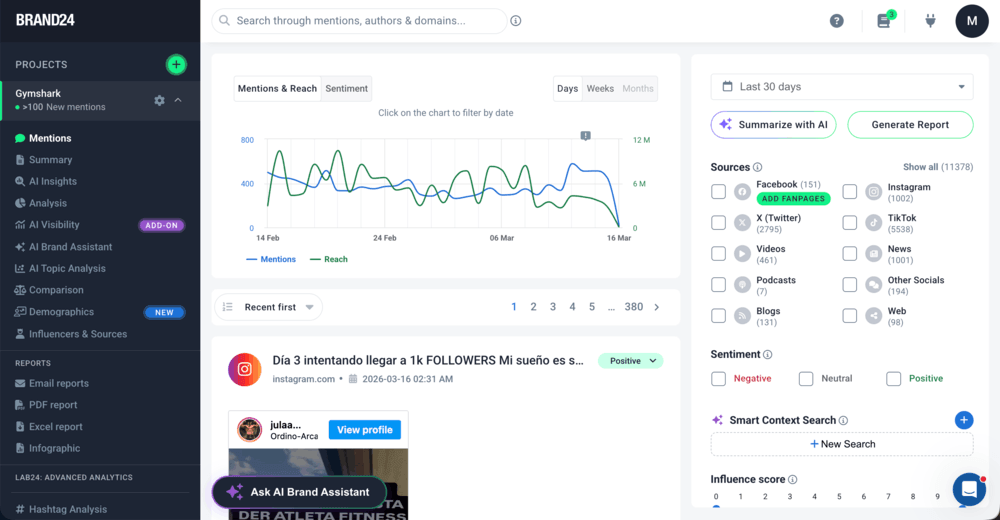Open Gymshark project settings gear
Screen dimensions: 1000x520
click(159, 100)
